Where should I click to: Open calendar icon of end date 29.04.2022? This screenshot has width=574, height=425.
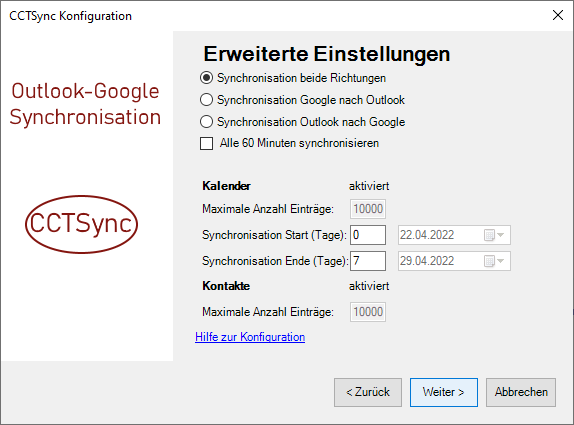coord(489,261)
